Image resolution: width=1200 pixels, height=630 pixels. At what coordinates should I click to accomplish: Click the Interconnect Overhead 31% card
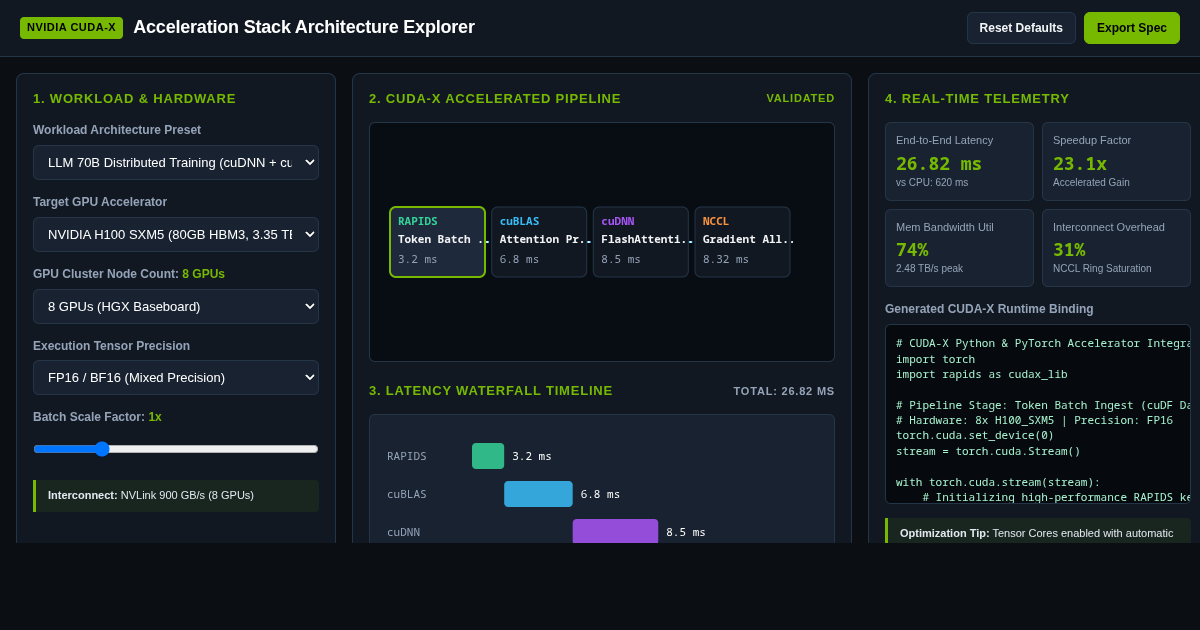point(1116,248)
